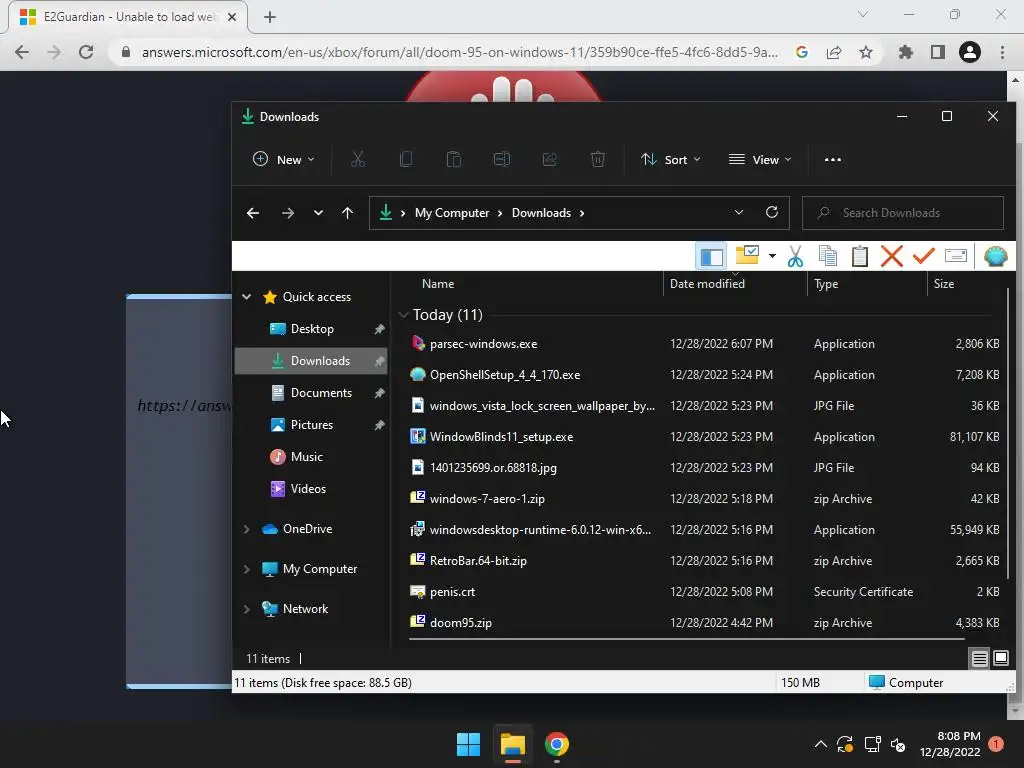Click the Rename icon in Explorer command bar
The height and width of the screenshot is (768, 1024).
pyautogui.click(x=502, y=159)
